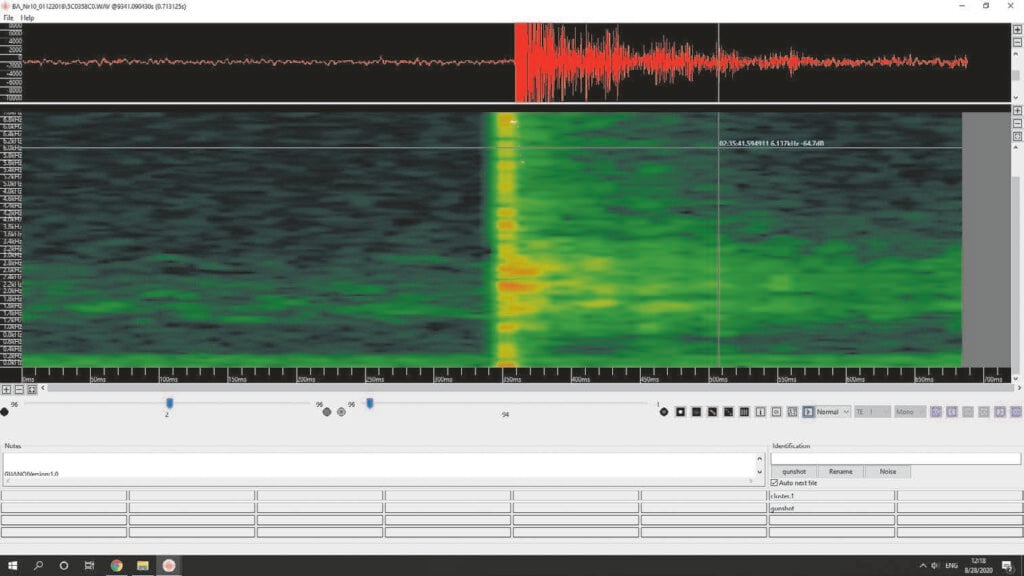Click the vertical bars icon in the toolbar
The image size is (1024, 576).
(x=744, y=411)
